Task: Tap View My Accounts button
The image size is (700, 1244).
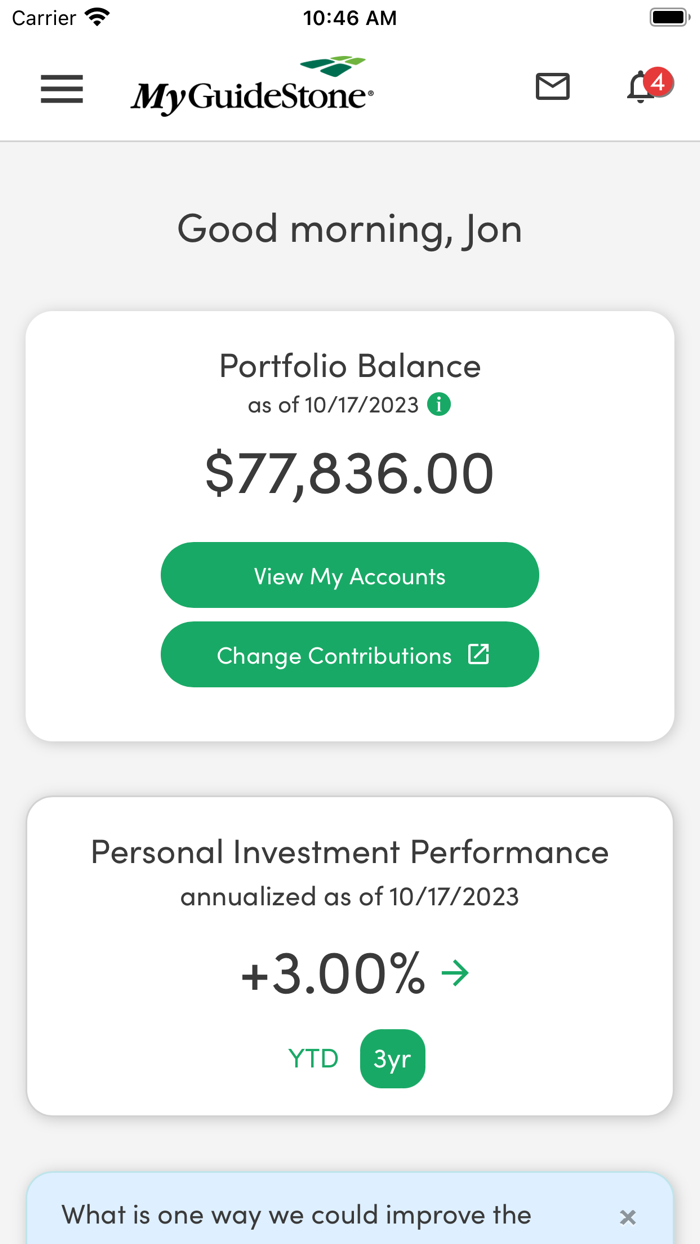Action: pos(350,575)
